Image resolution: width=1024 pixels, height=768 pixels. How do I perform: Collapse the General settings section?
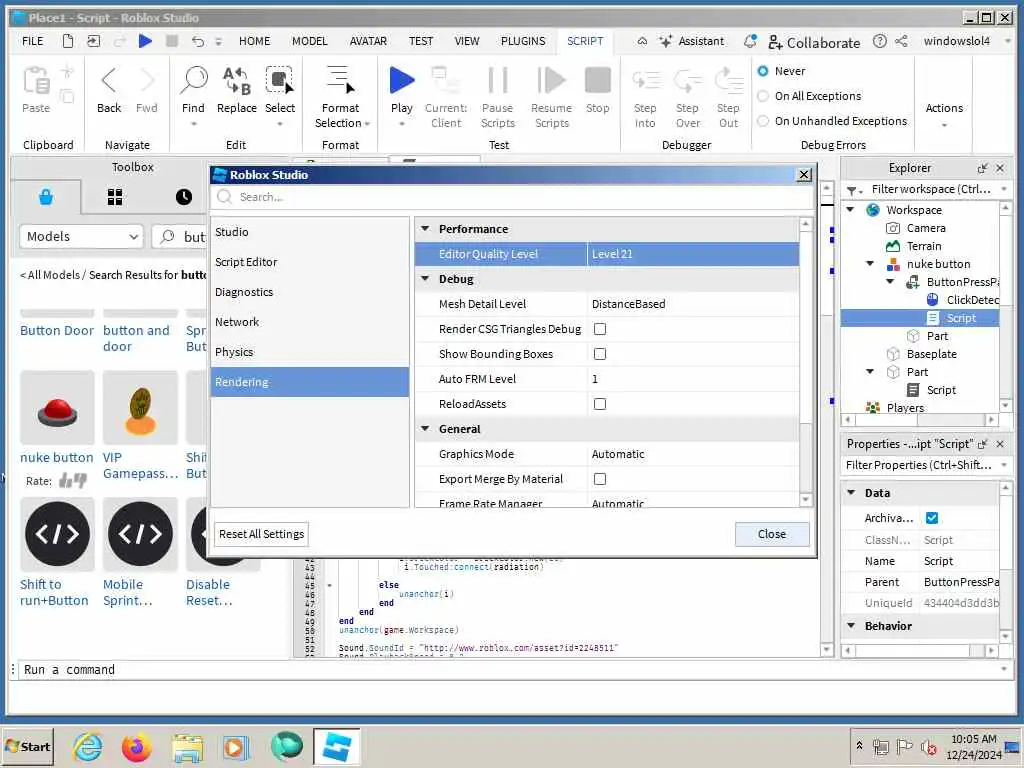point(425,429)
